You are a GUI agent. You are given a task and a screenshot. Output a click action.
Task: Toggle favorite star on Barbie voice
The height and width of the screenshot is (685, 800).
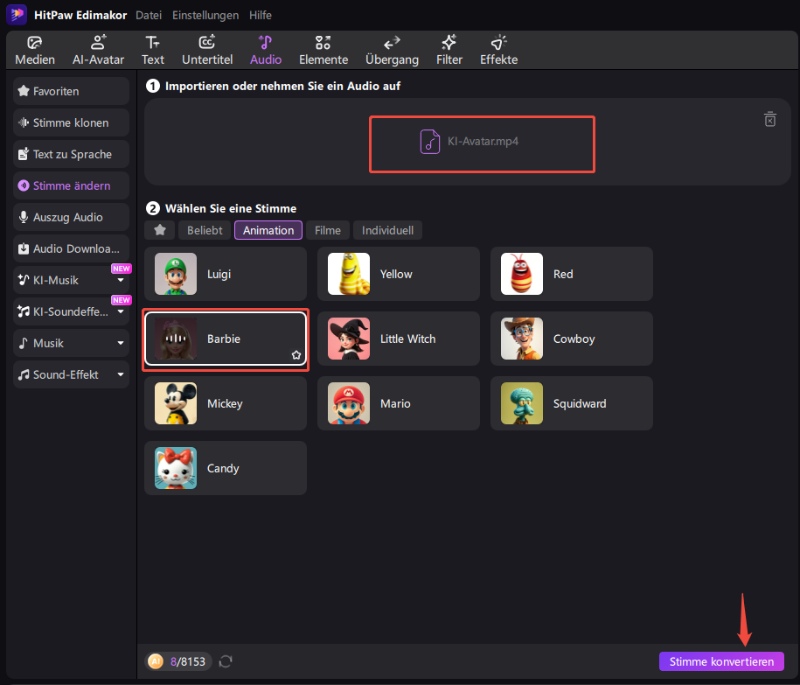point(296,355)
